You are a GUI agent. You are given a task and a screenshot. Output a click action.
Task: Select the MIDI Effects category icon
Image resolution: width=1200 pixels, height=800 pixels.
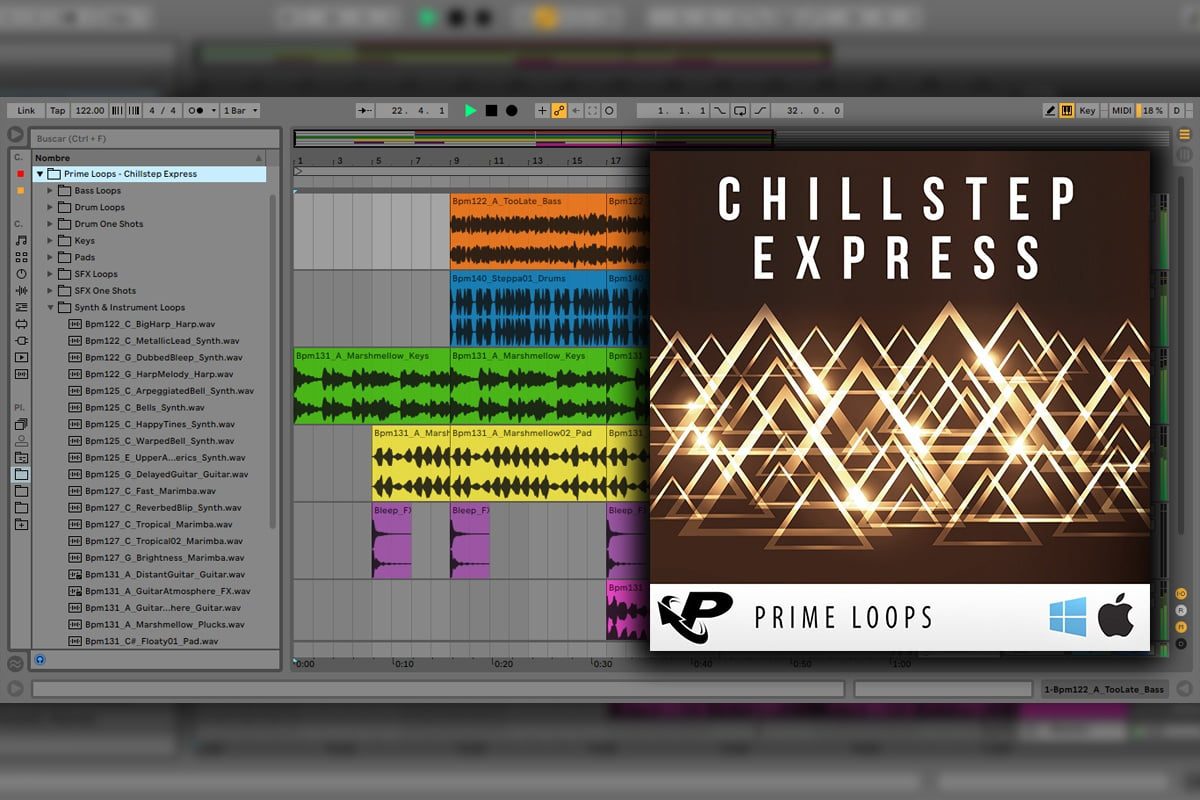[x=21, y=307]
